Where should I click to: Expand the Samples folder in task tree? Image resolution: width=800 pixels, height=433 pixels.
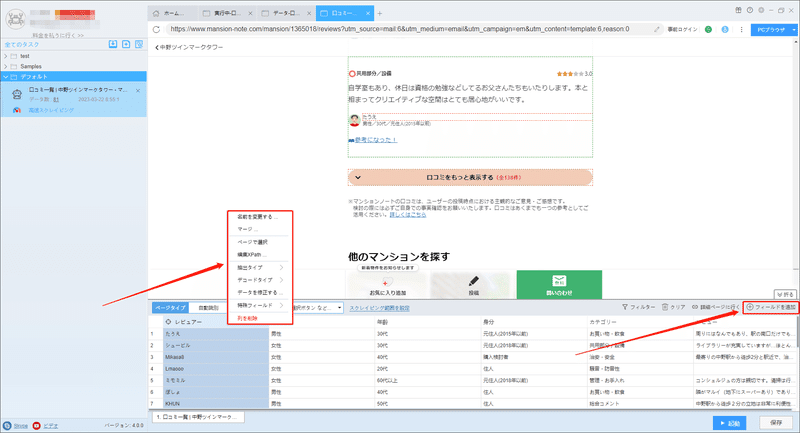point(6,66)
